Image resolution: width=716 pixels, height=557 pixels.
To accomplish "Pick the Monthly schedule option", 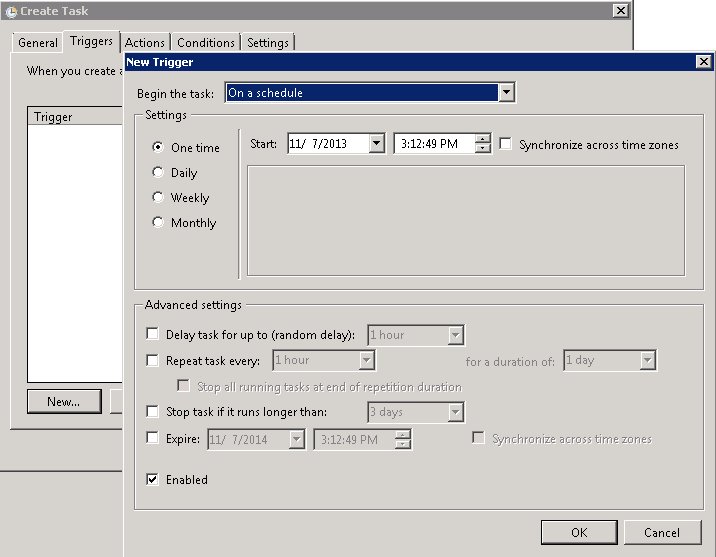I will pos(158,223).
